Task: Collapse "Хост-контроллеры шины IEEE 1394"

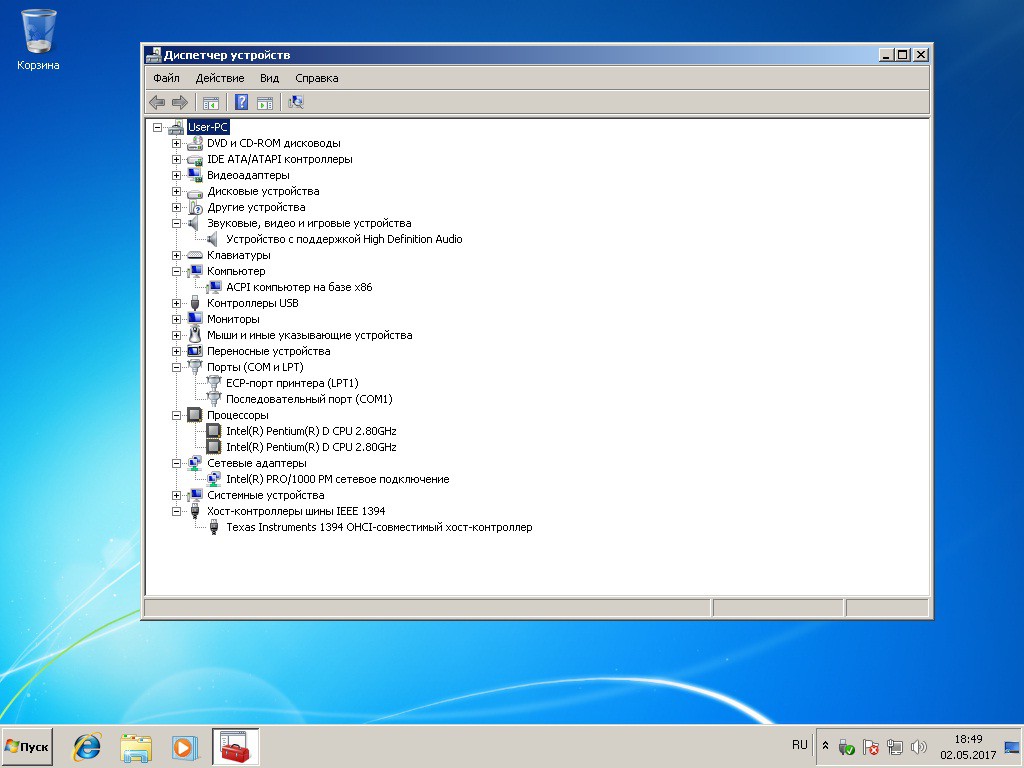Action: tap(176, 511)
